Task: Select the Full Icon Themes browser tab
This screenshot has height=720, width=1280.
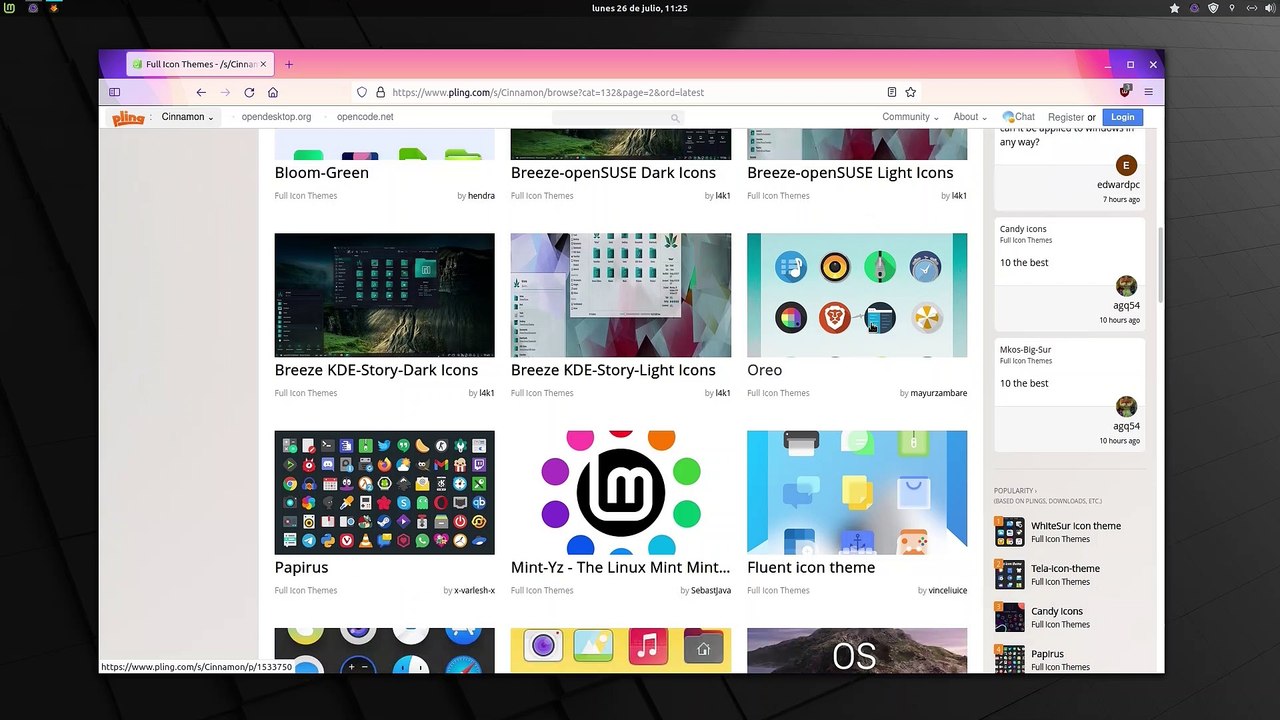Action: (x=199, y=64)
